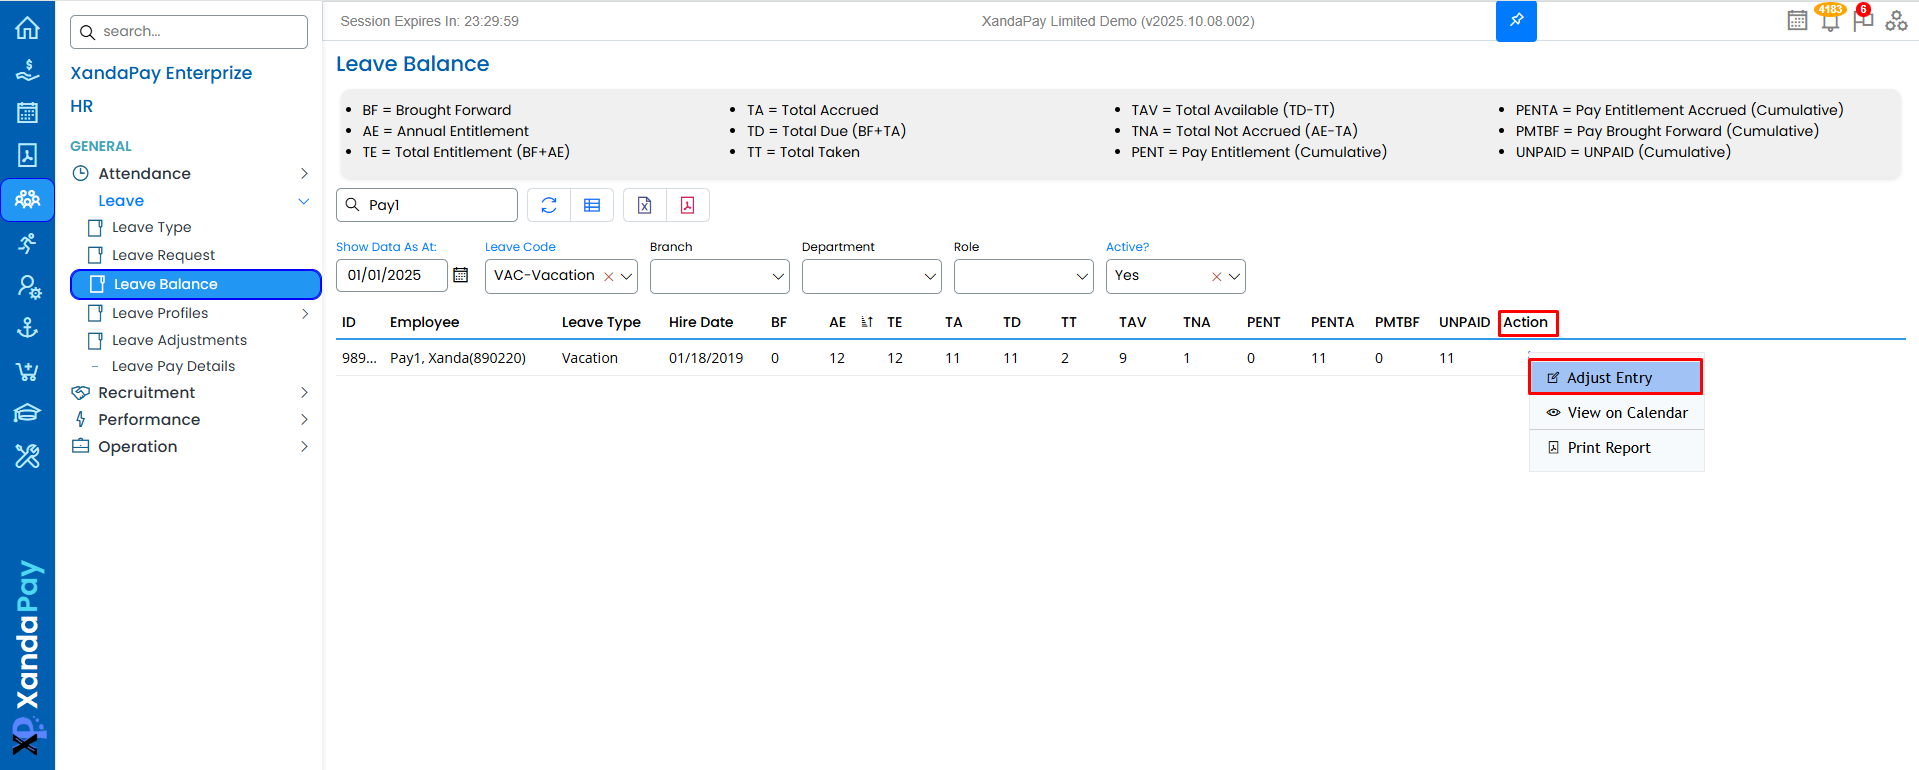Viewport: 1919px width, 770px height.
Task: Open the Branch dropdown
Action: tap(720, 276)
